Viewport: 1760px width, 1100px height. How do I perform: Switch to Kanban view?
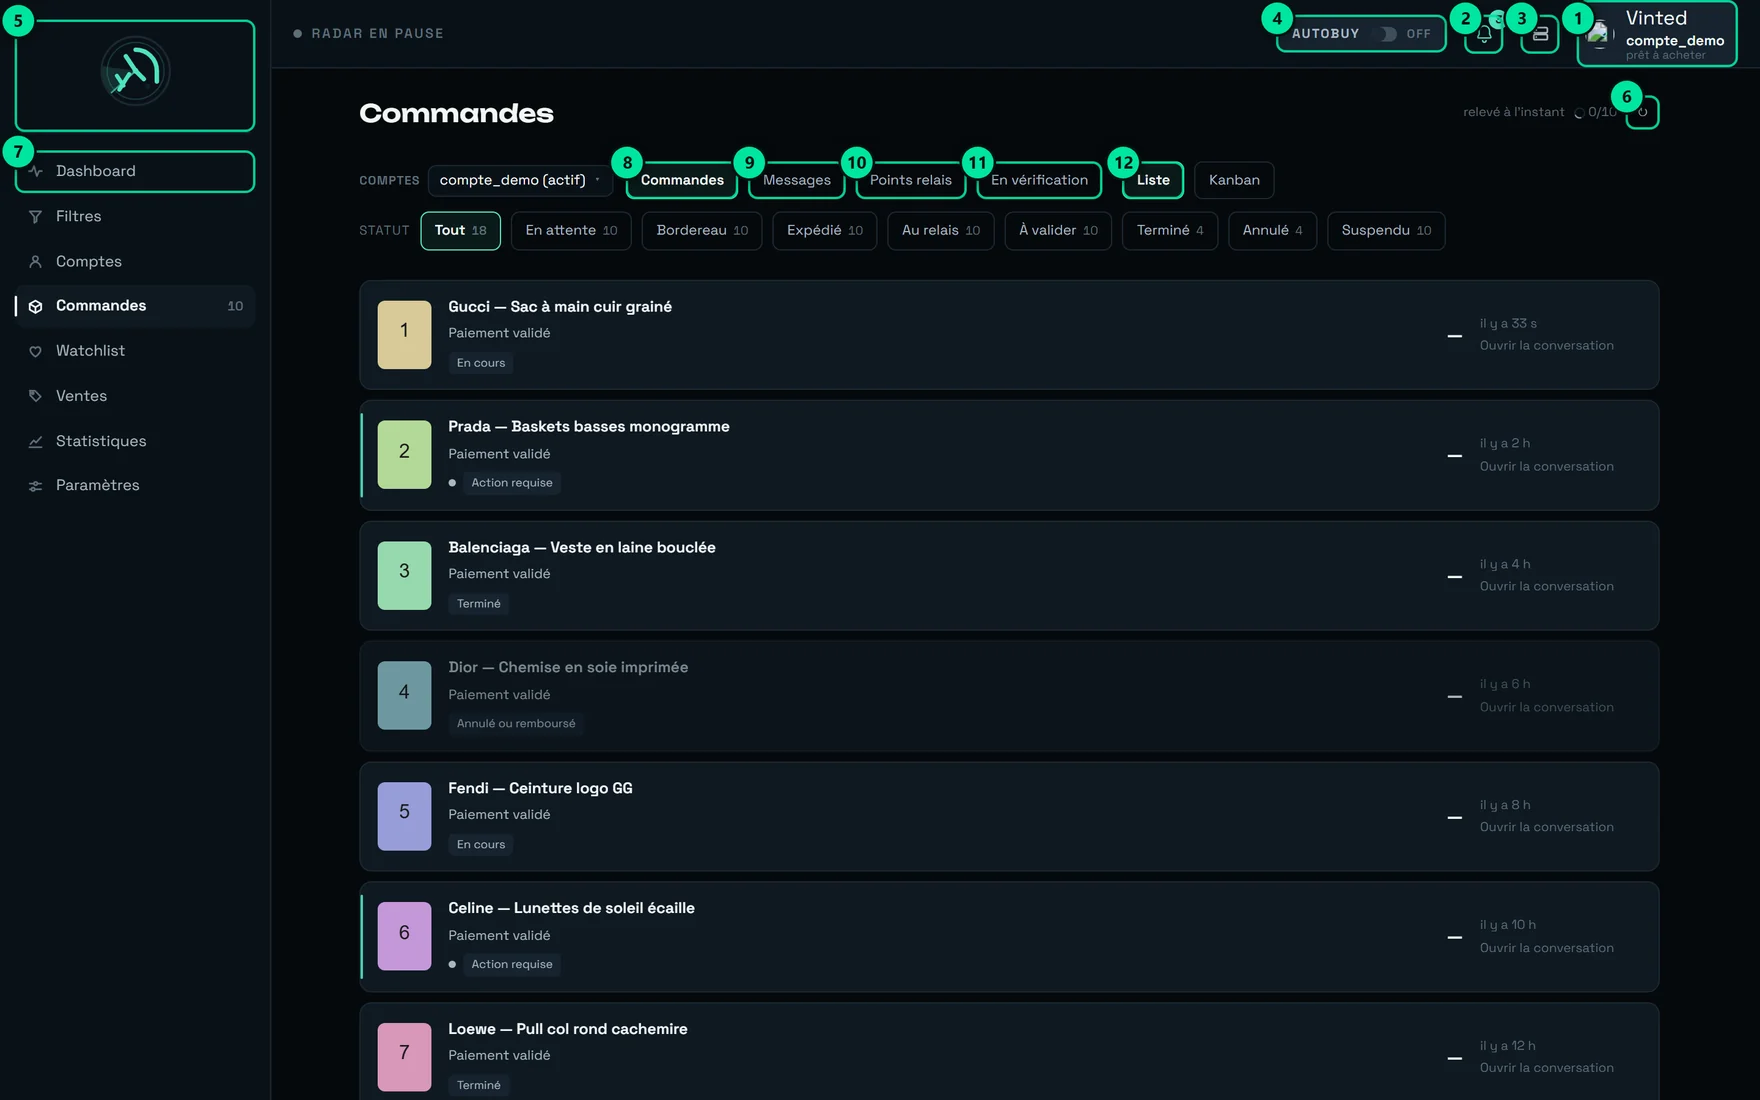coord(1234,180)
